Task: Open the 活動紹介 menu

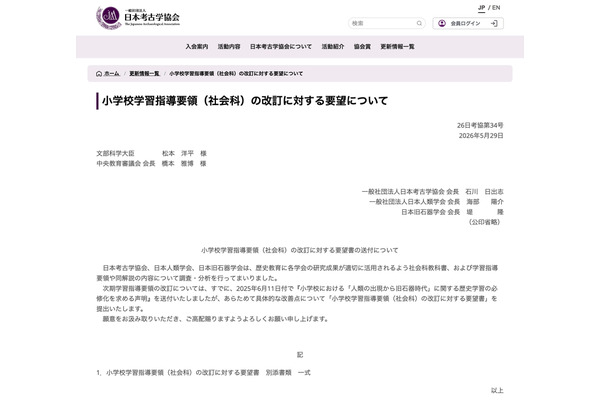Action: (333, 47)
